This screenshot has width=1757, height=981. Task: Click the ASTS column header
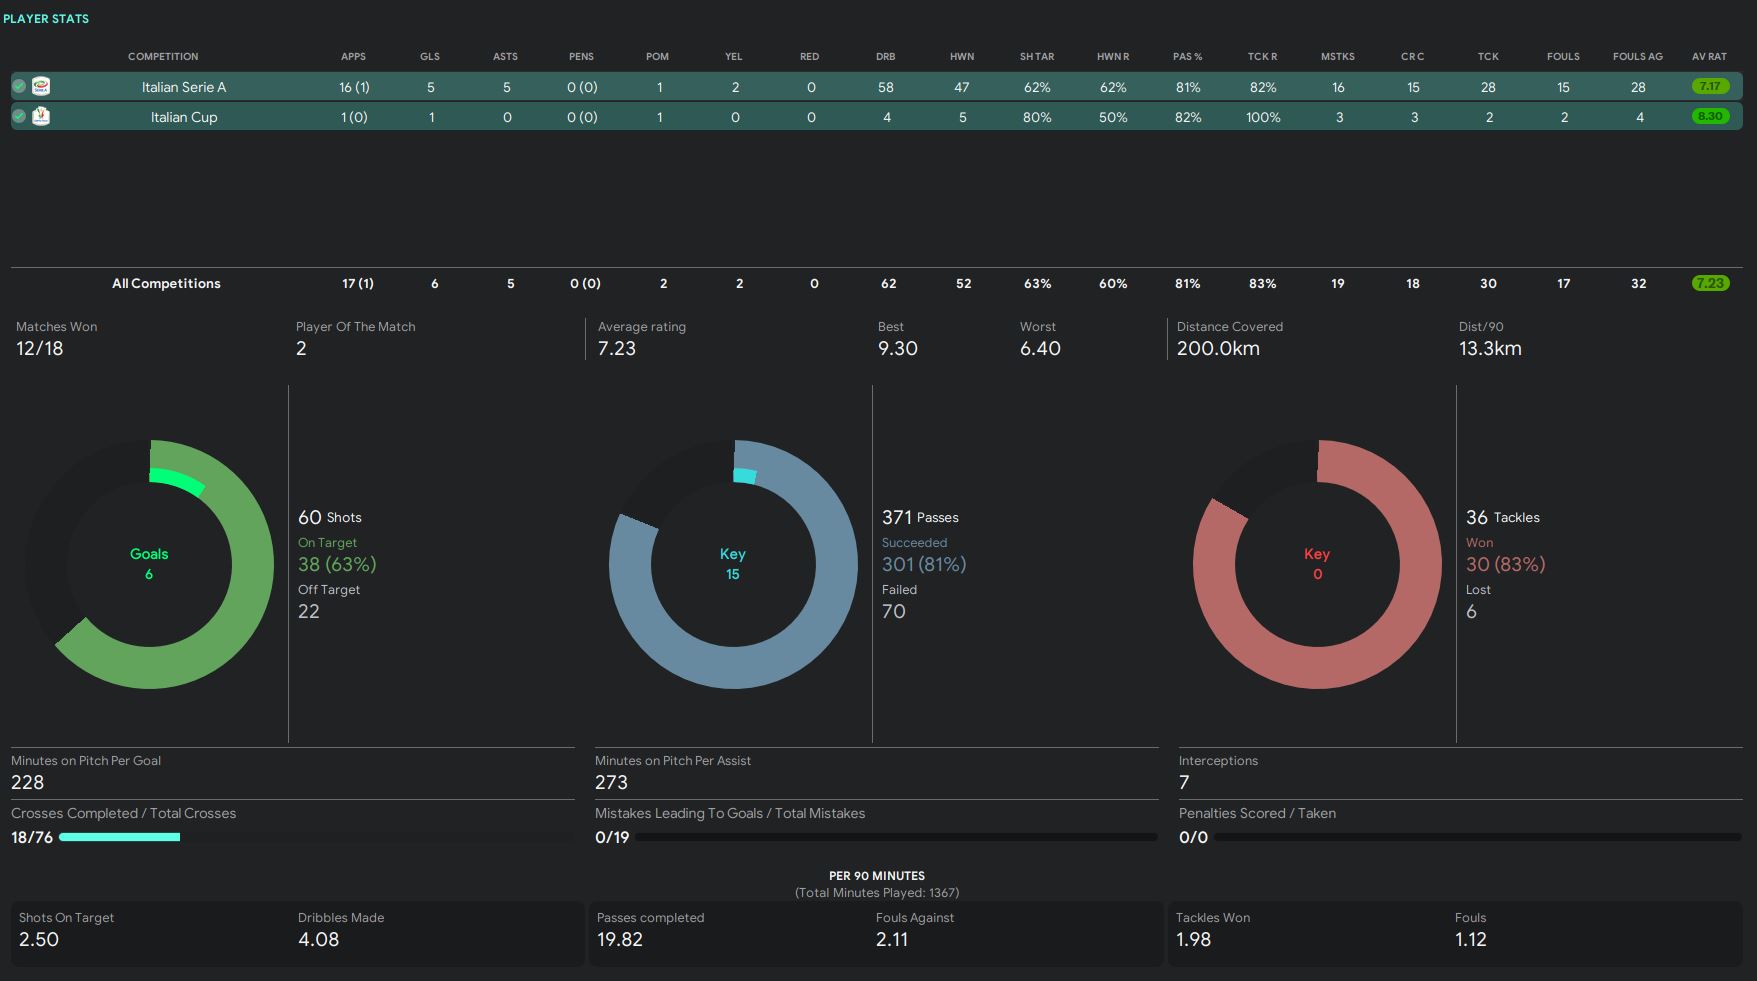point(505,57)
